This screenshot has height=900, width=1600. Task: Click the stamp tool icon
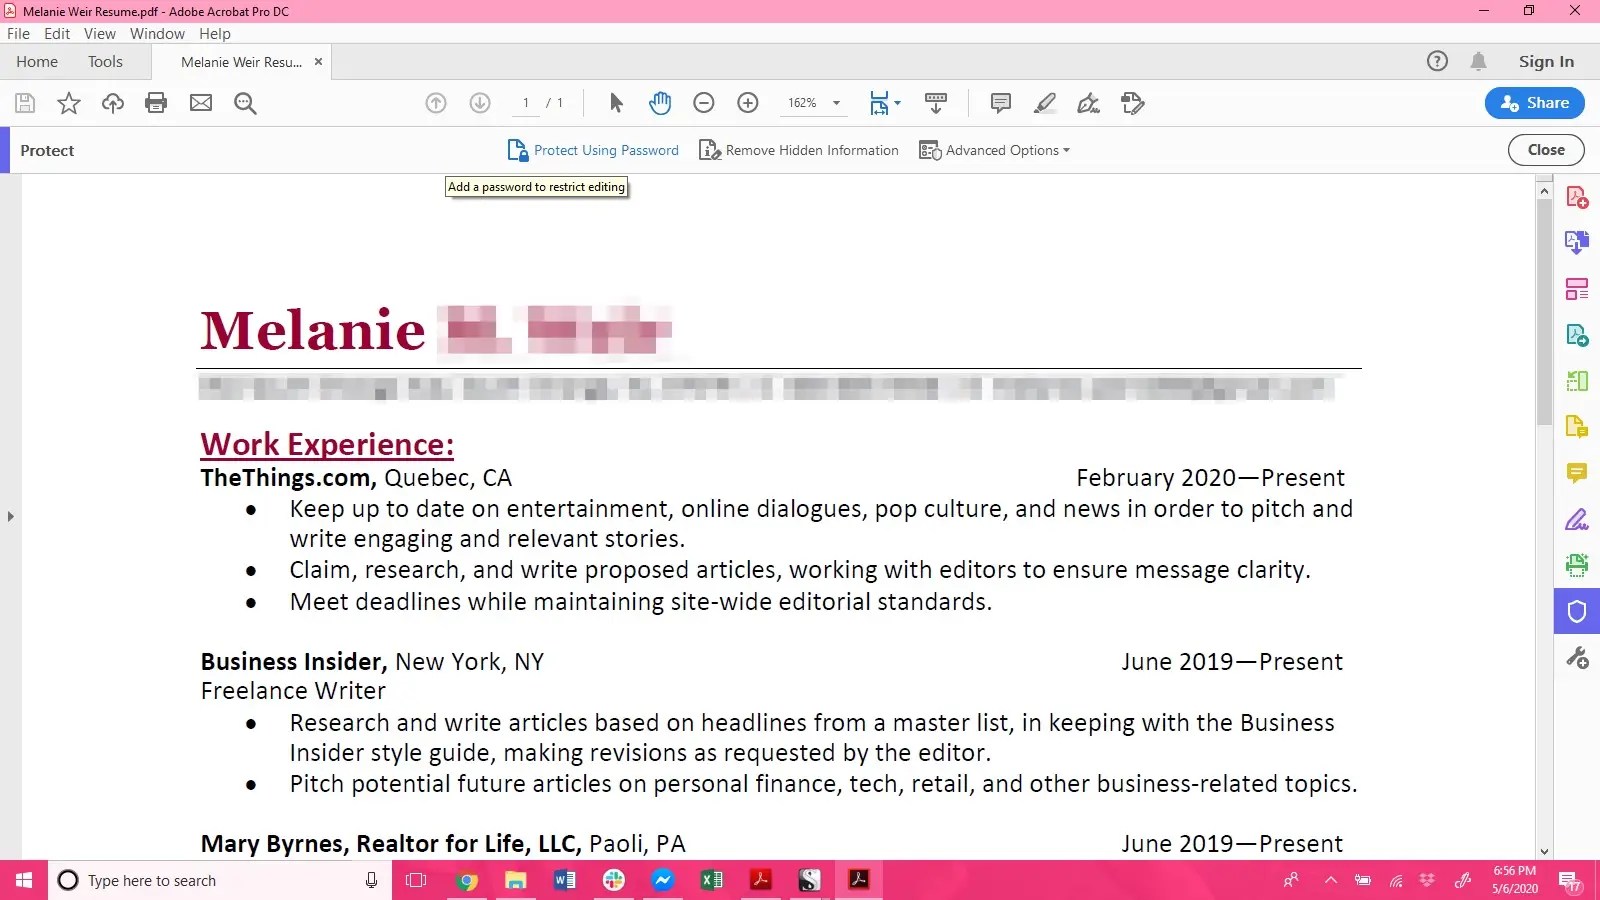tap(1133, 103)
